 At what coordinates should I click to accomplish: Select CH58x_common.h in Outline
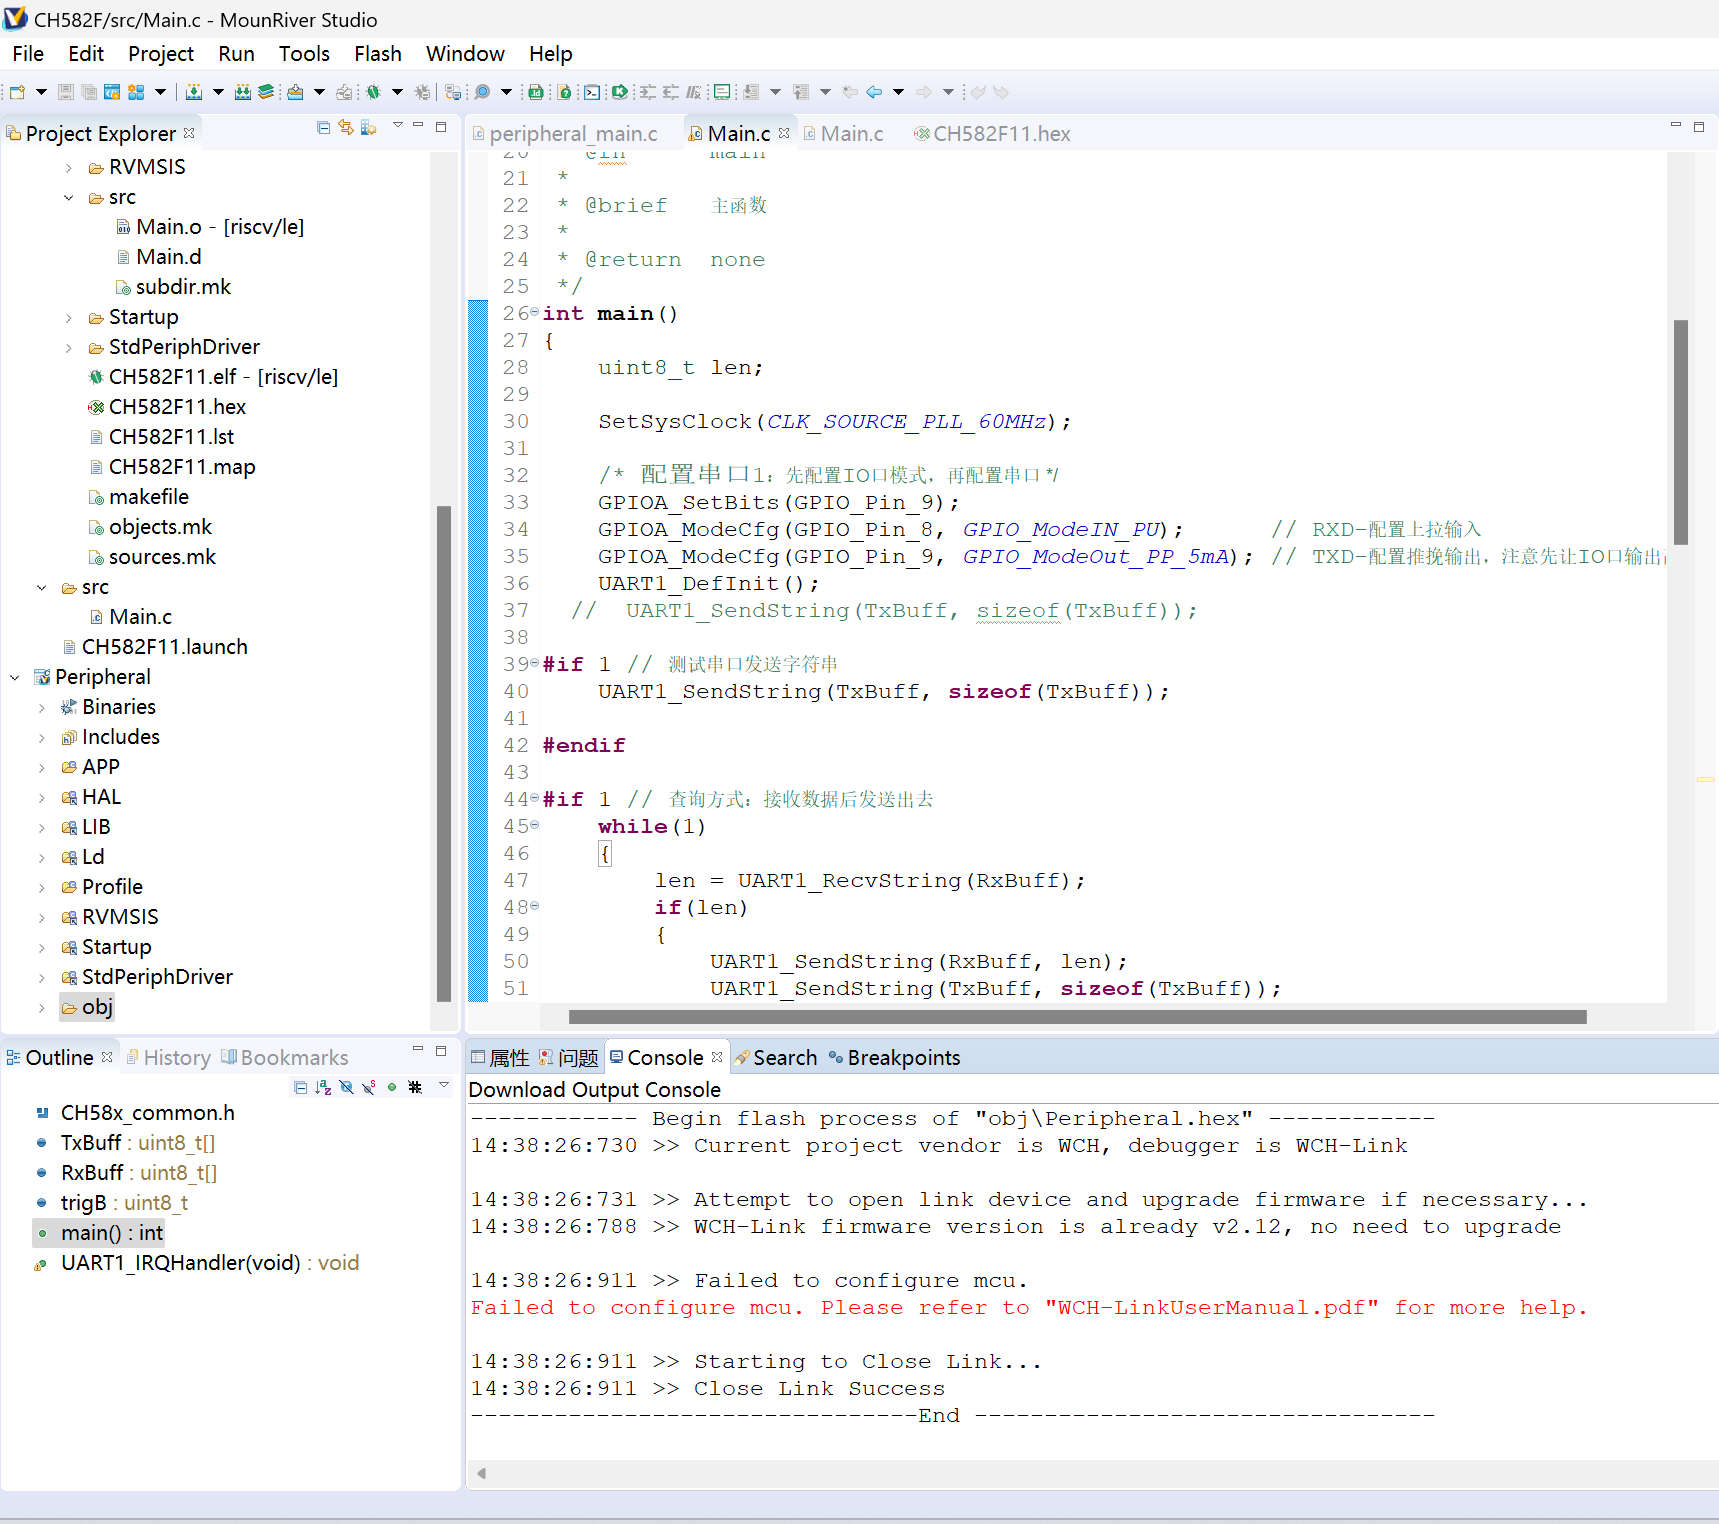(x=136, y=1113)
